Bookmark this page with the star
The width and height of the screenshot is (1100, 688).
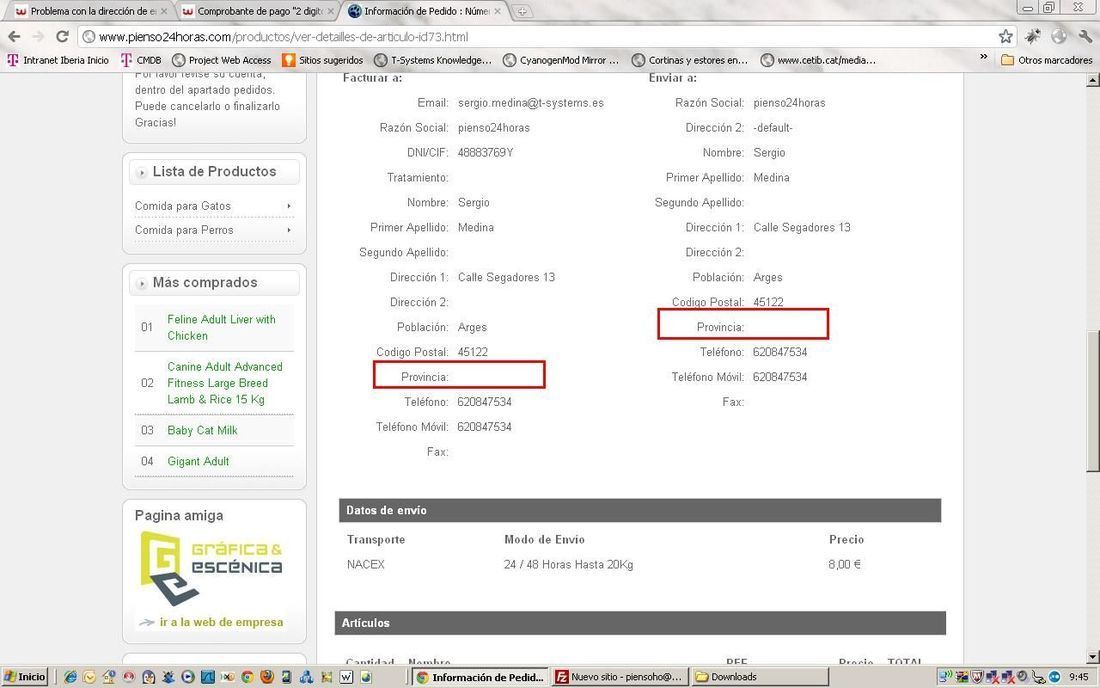coord(1005,36)
